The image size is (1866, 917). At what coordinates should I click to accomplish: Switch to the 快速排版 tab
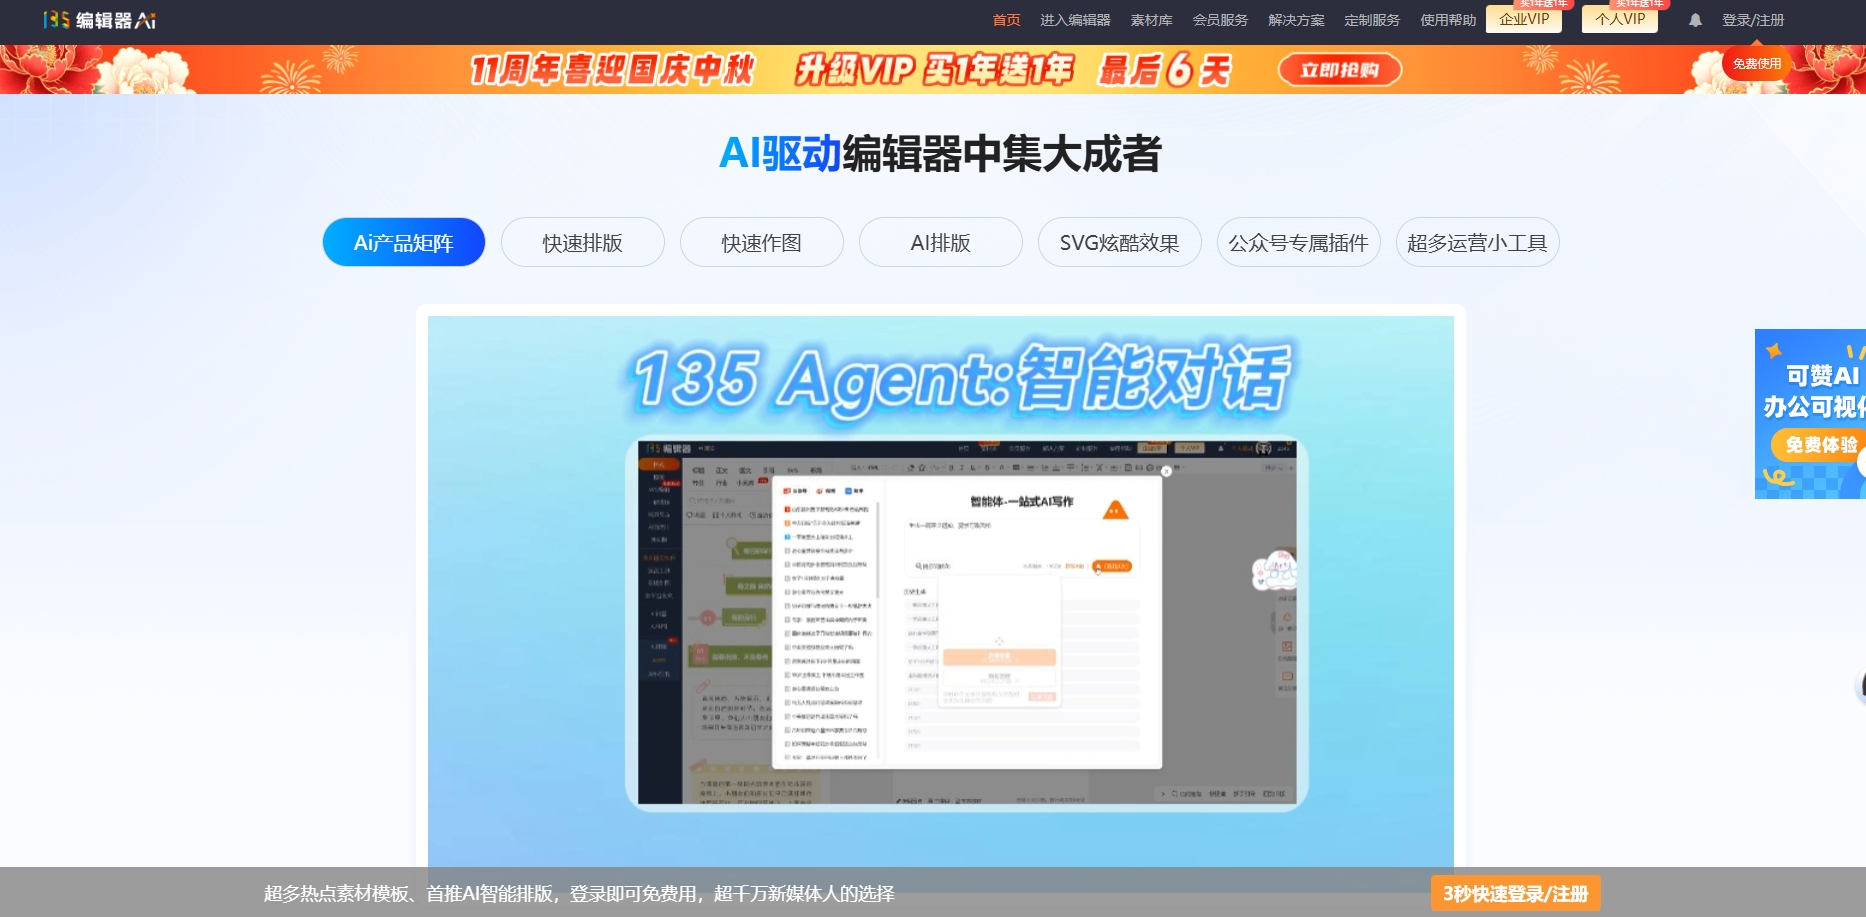point(582,242)
